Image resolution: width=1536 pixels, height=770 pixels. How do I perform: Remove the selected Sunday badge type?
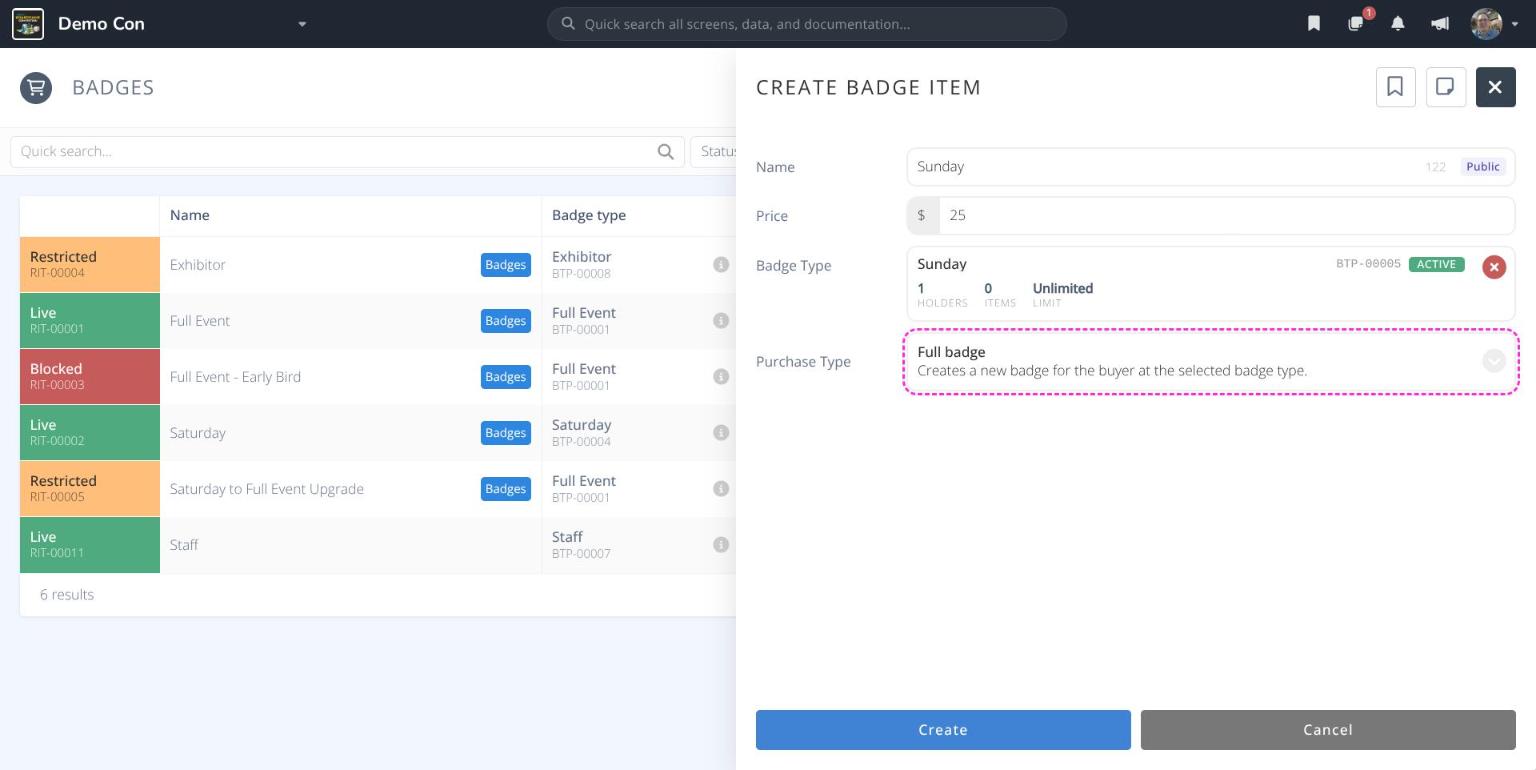[1493, 267]
